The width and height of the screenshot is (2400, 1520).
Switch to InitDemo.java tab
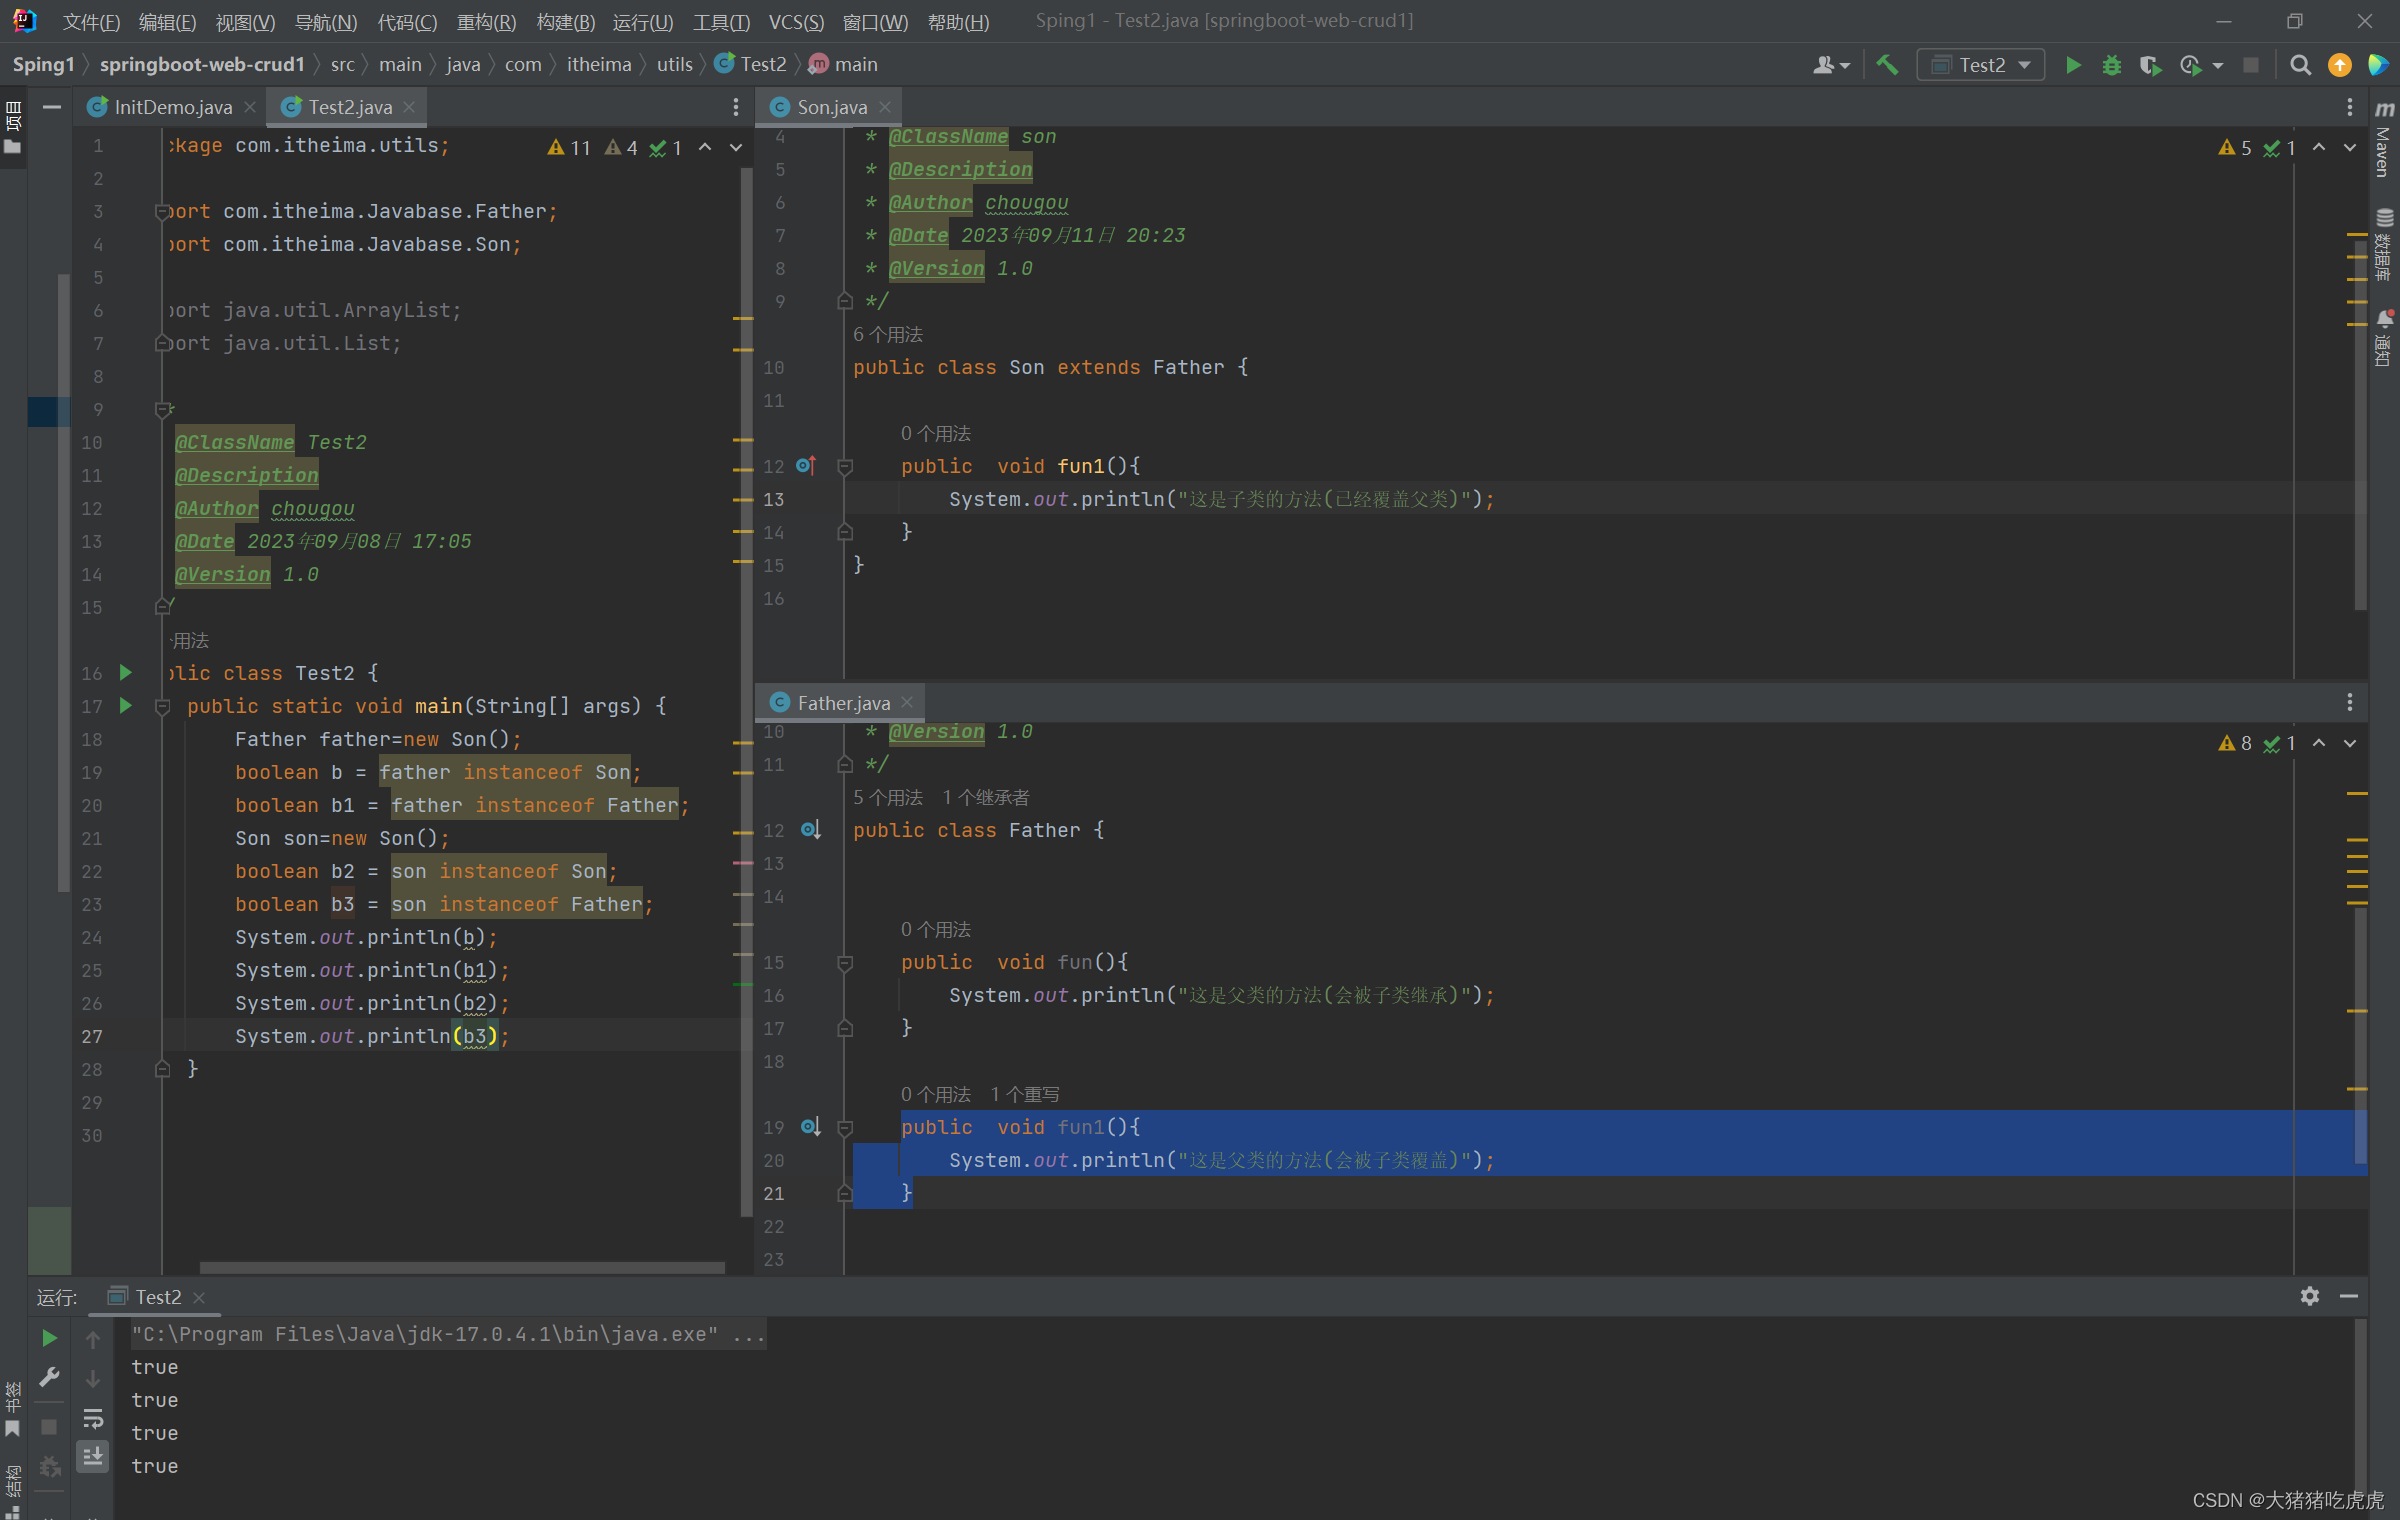(172, 107)
